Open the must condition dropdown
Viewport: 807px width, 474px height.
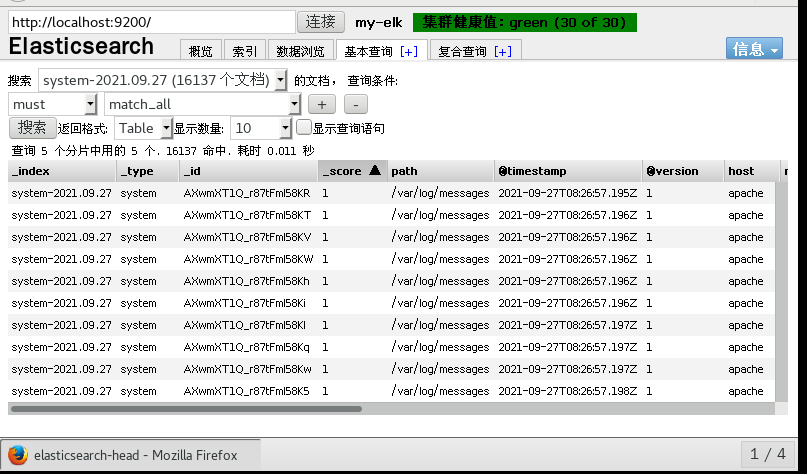[52, 104]
